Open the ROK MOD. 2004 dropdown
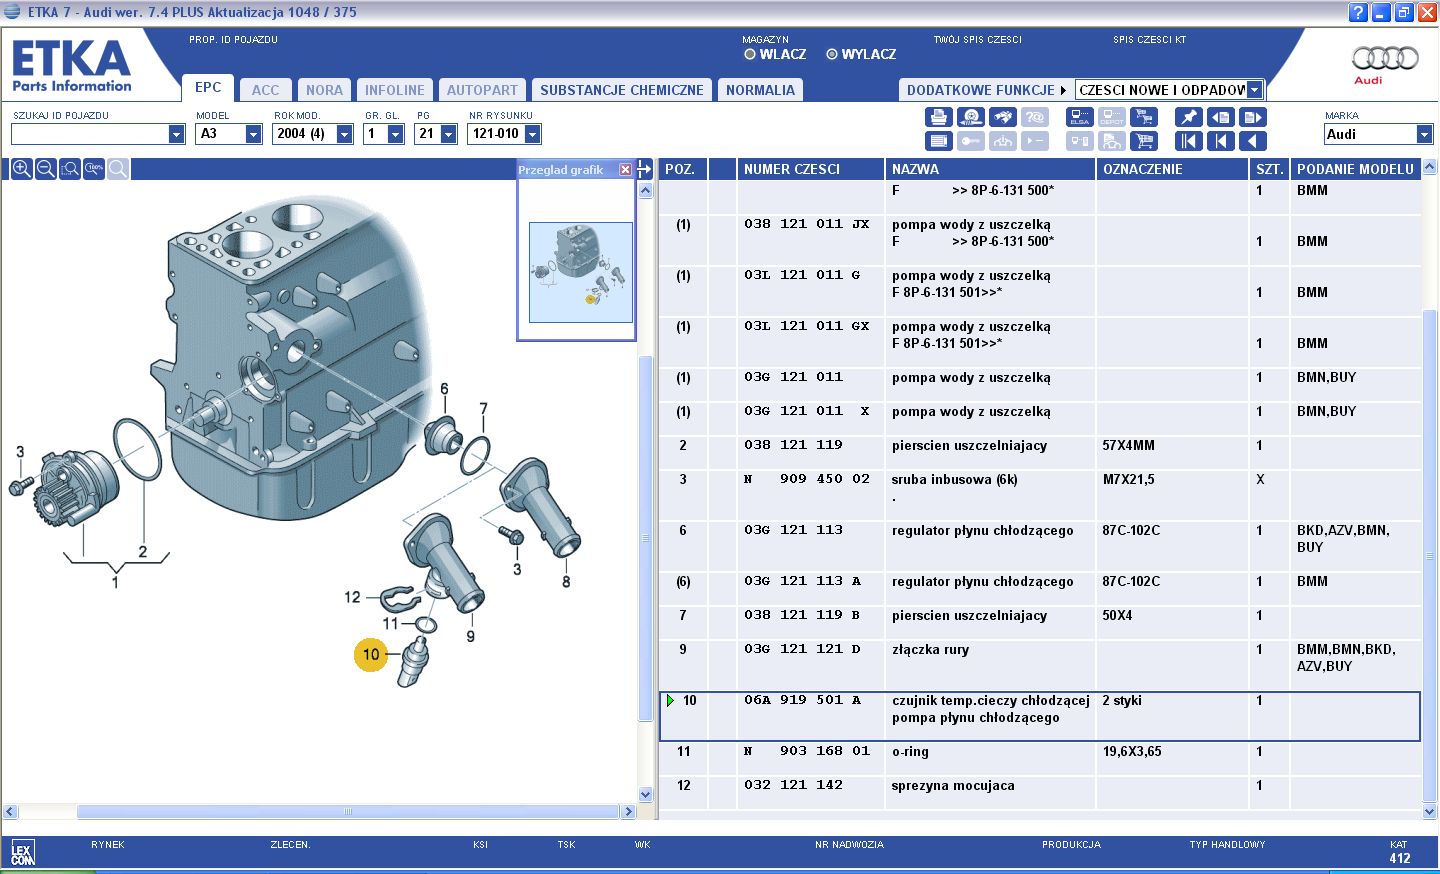Screen dimensions: 1440x874 [345, 134]
